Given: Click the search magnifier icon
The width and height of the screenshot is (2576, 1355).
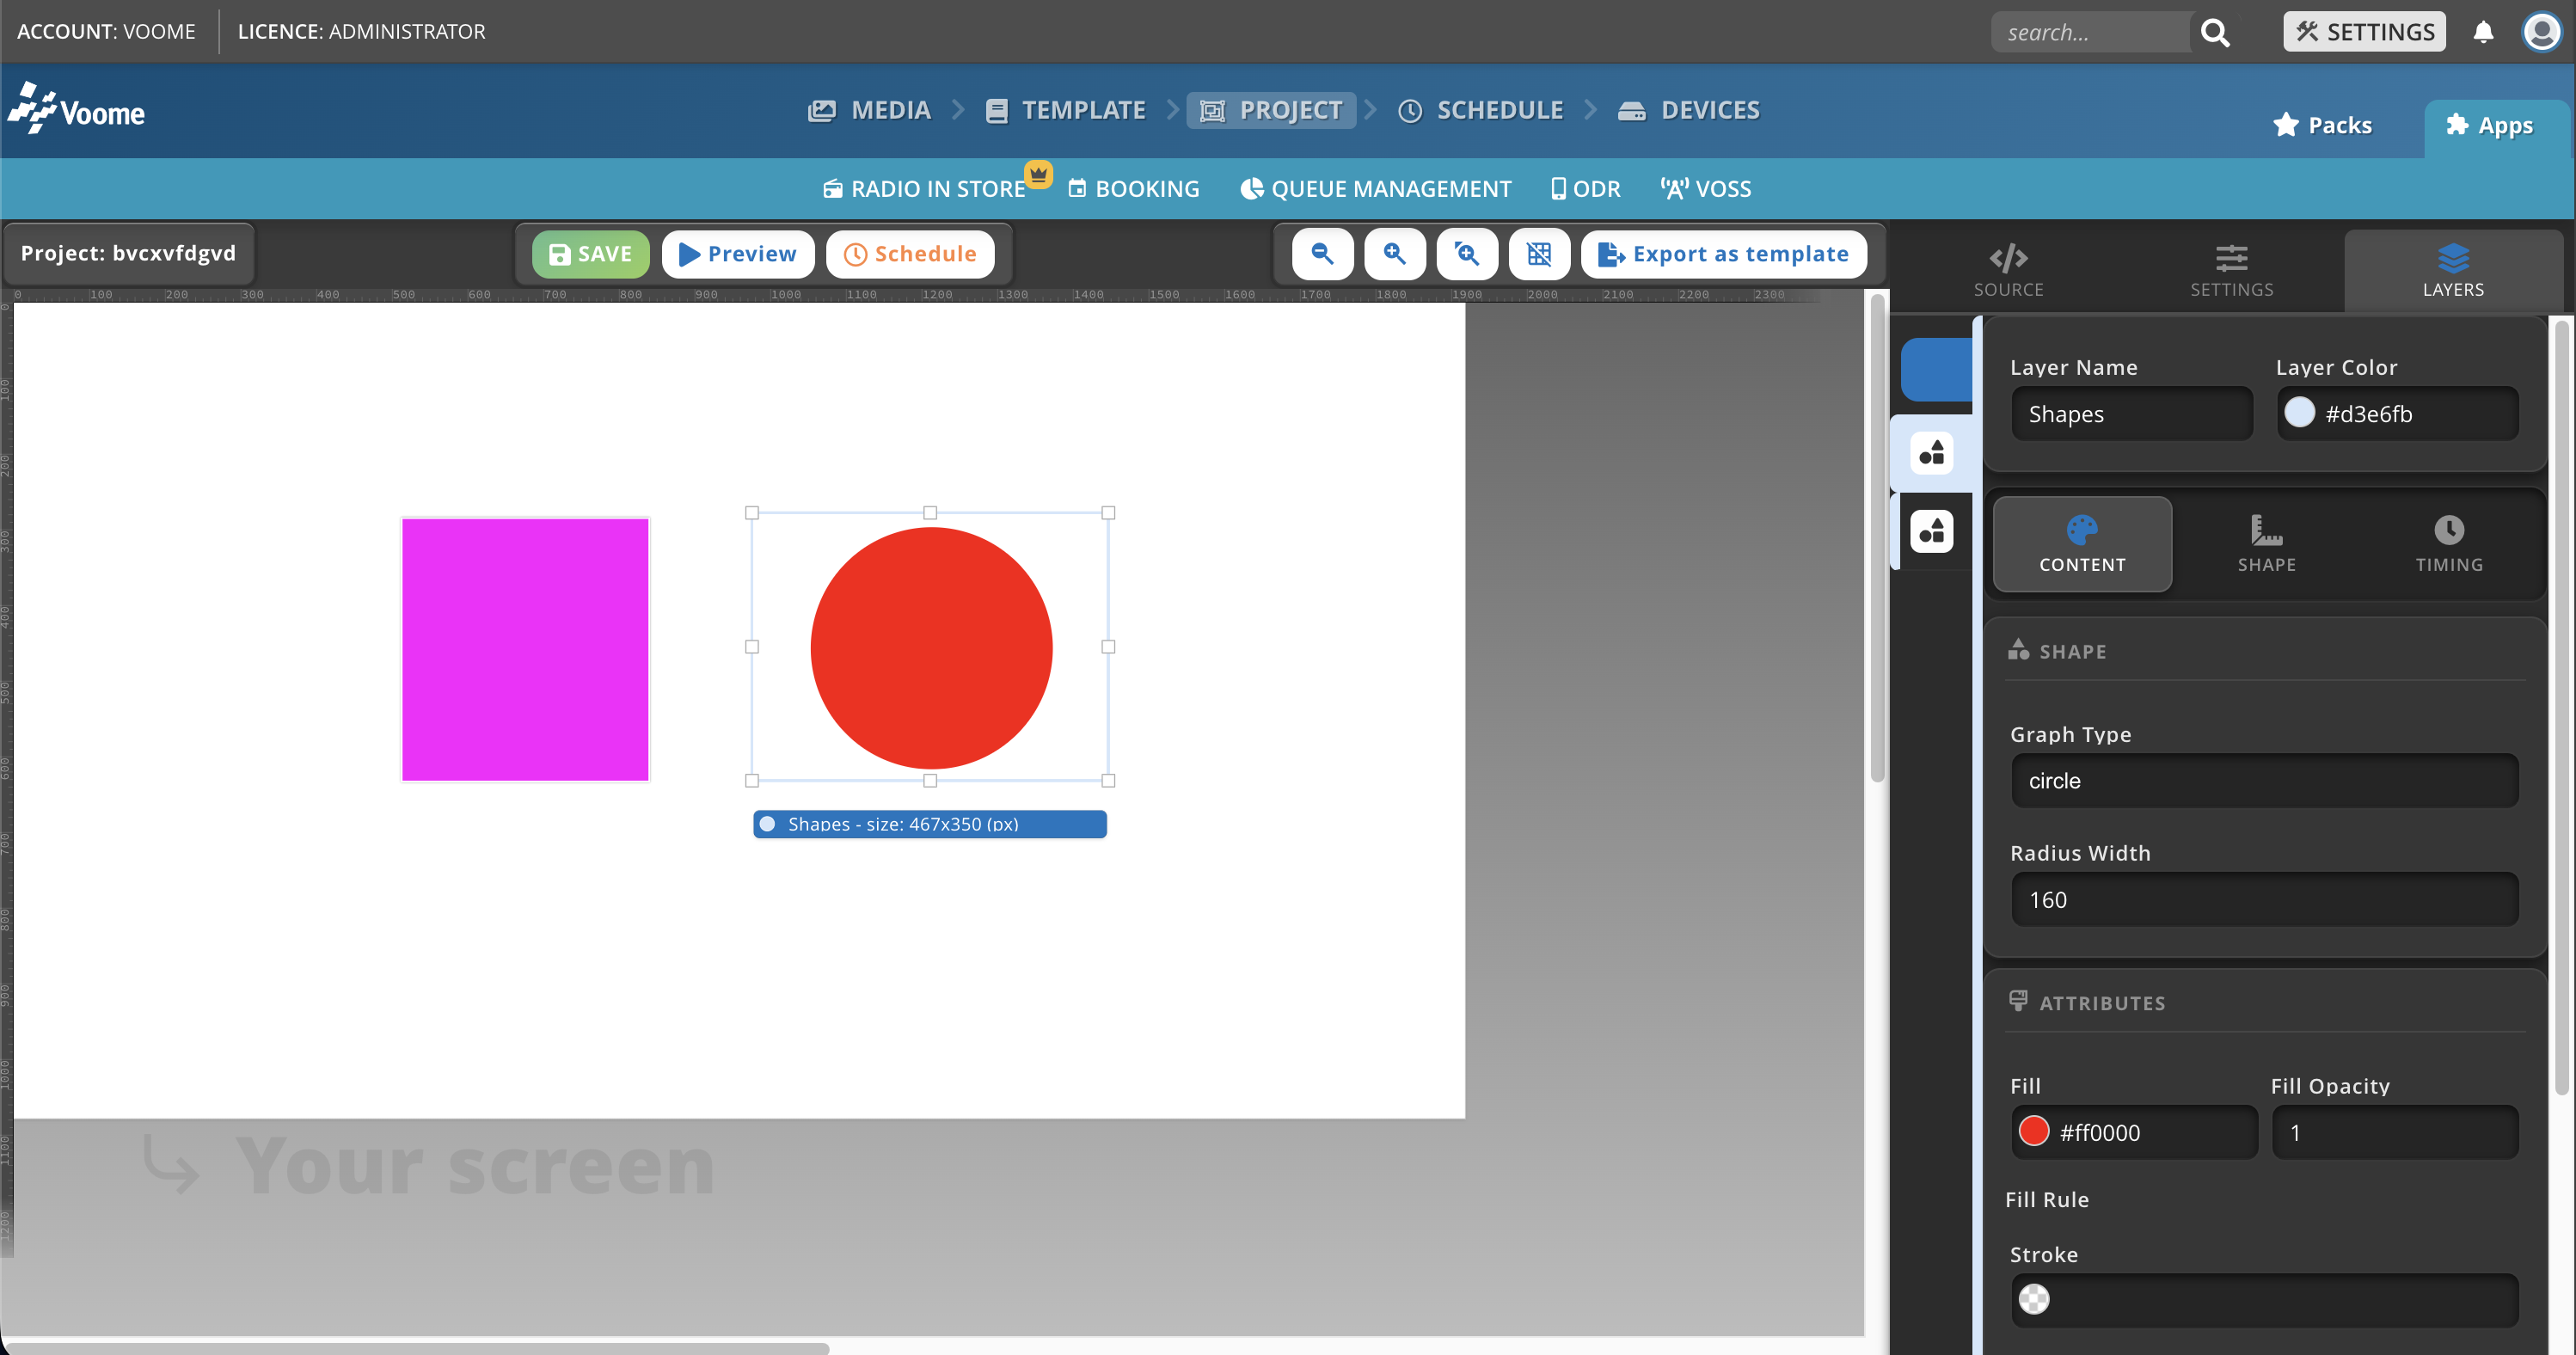Looking at the screenshot, I should pyautogui.click(x=2216, y=32).
